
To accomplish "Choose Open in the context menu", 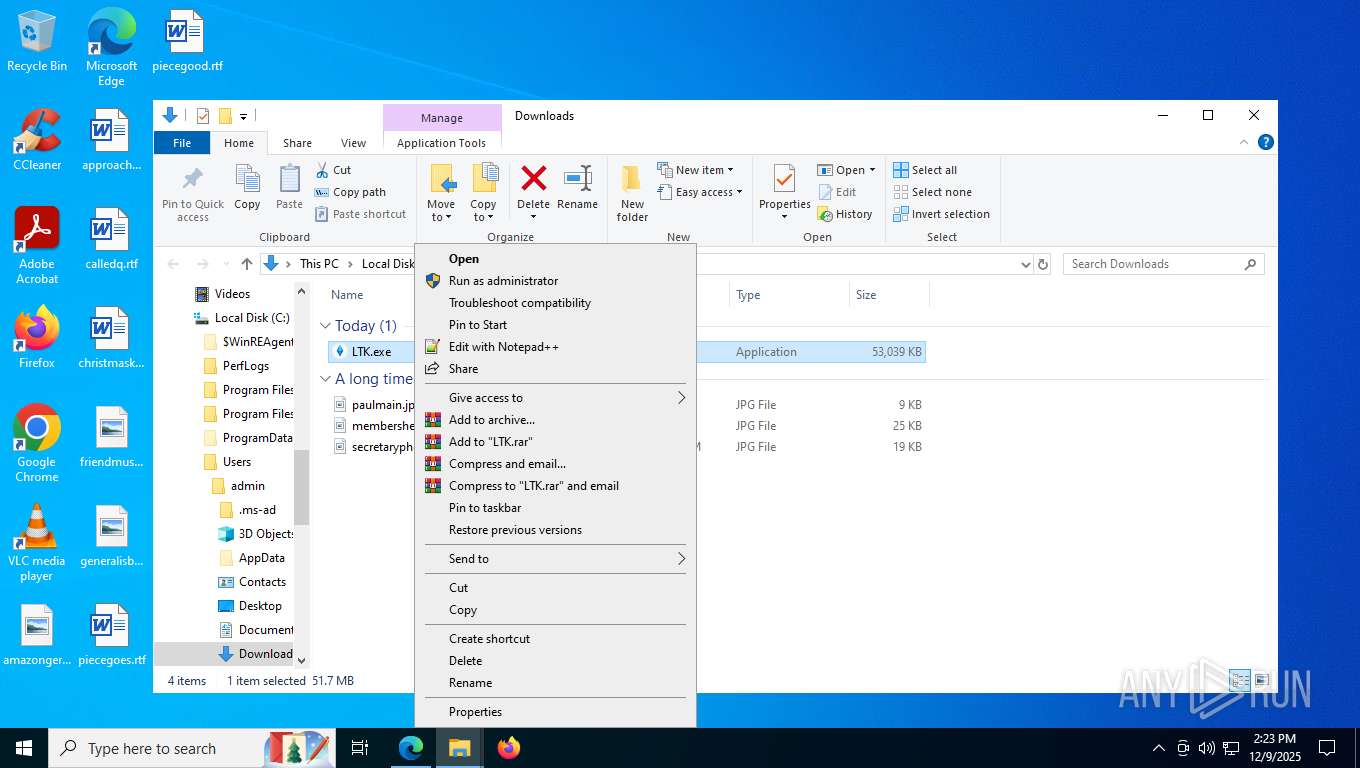I will 555,259.
